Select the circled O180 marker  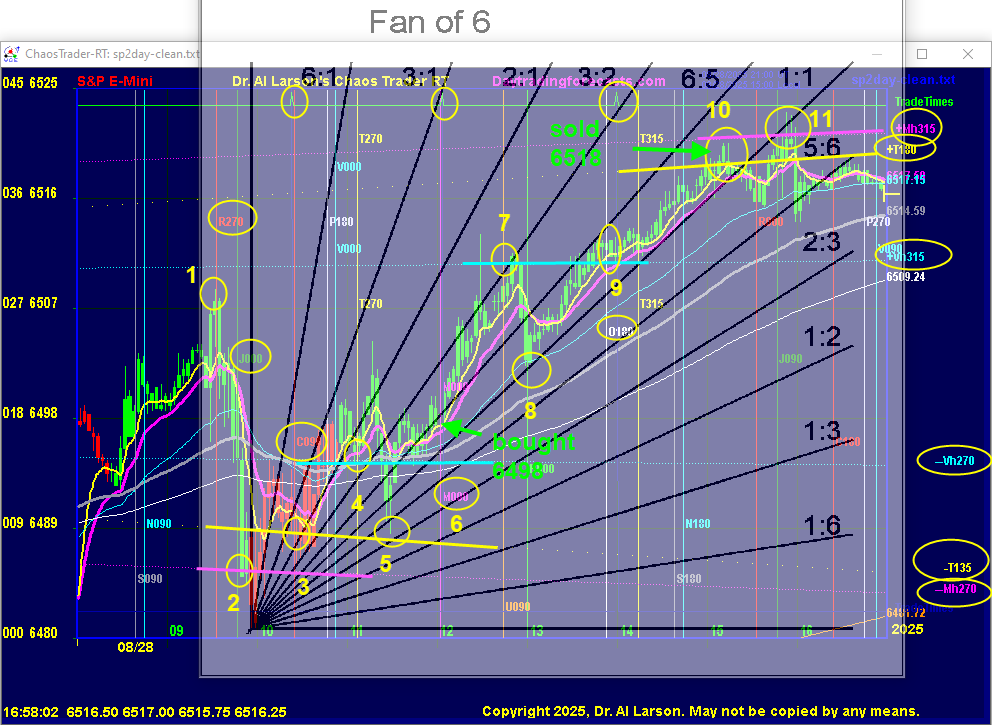coord(622,329)
